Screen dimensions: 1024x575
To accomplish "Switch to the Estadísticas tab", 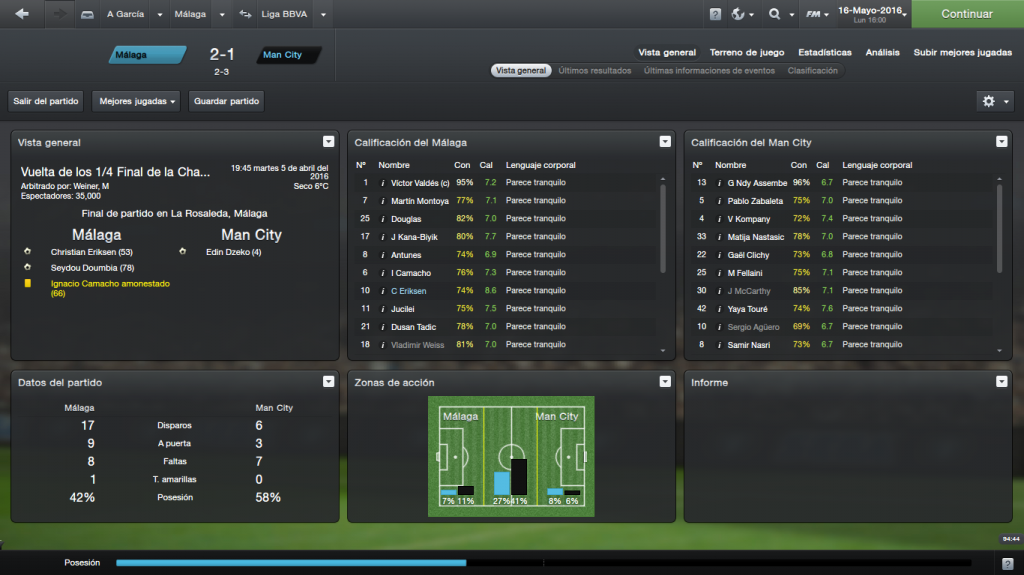I will click(x=825, y=52).
